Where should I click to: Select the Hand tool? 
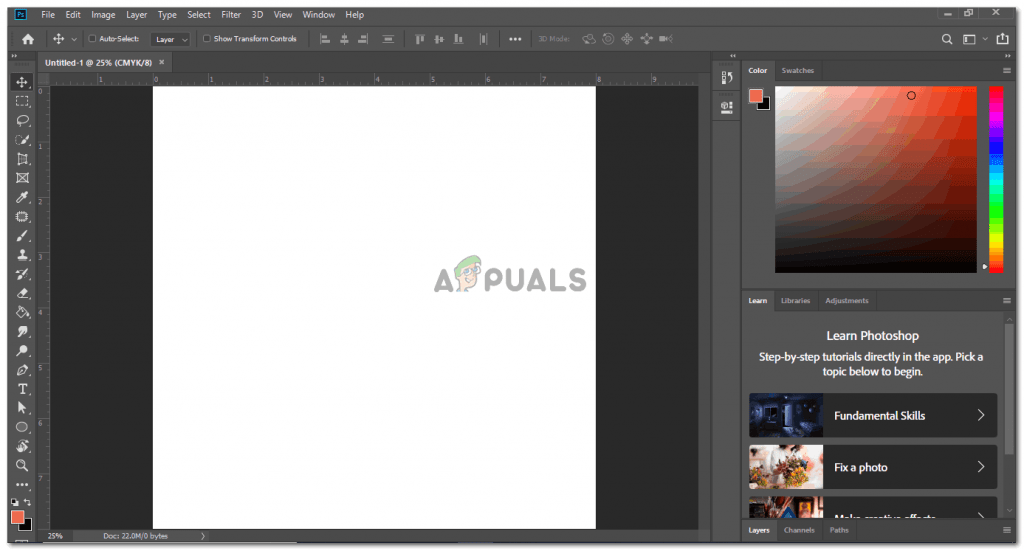click(x=22, y=447)
